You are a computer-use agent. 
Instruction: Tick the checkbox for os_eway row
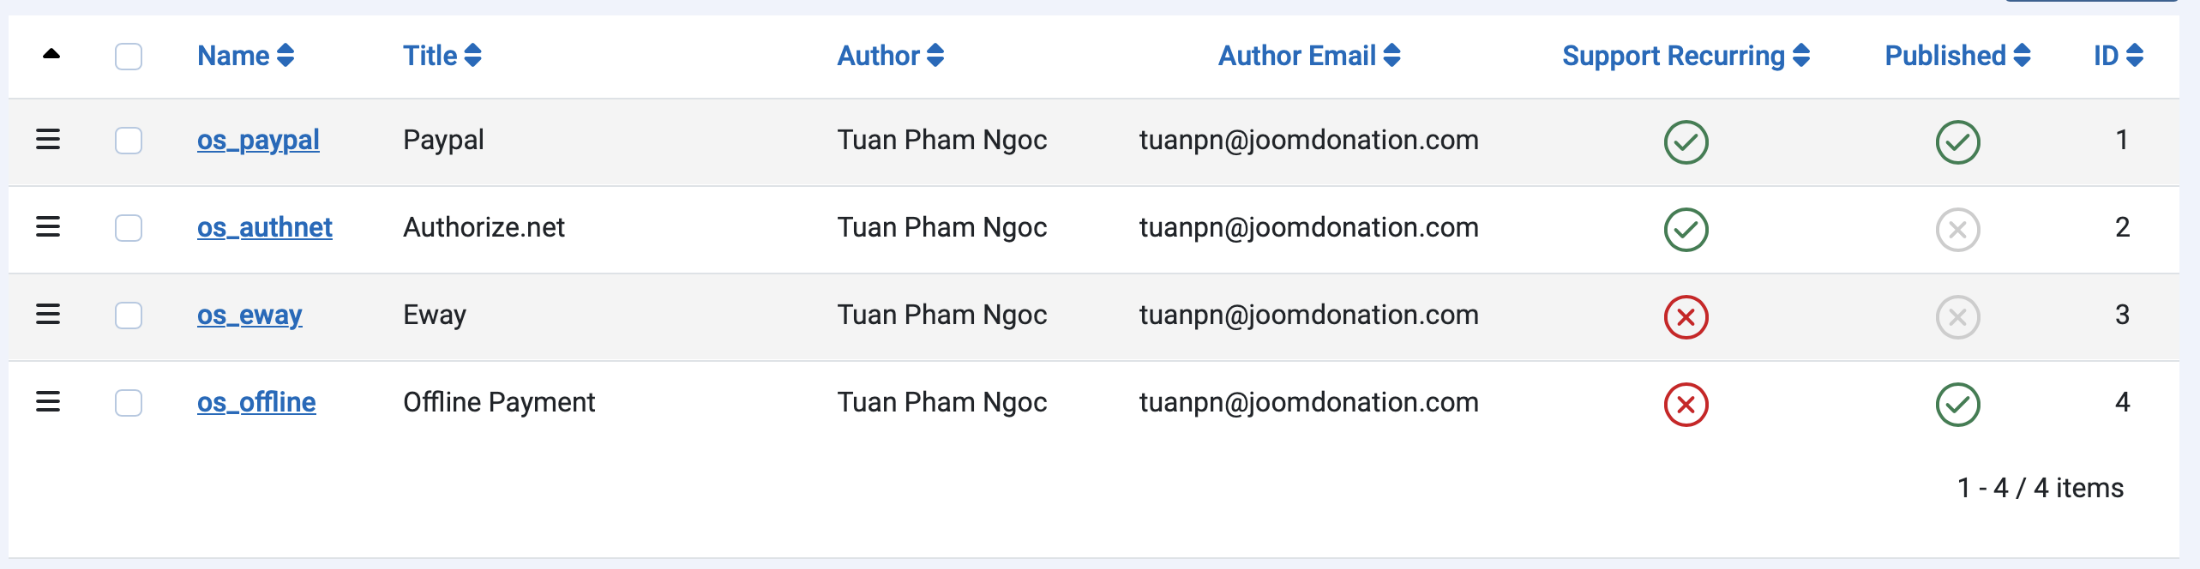[129, 315]
